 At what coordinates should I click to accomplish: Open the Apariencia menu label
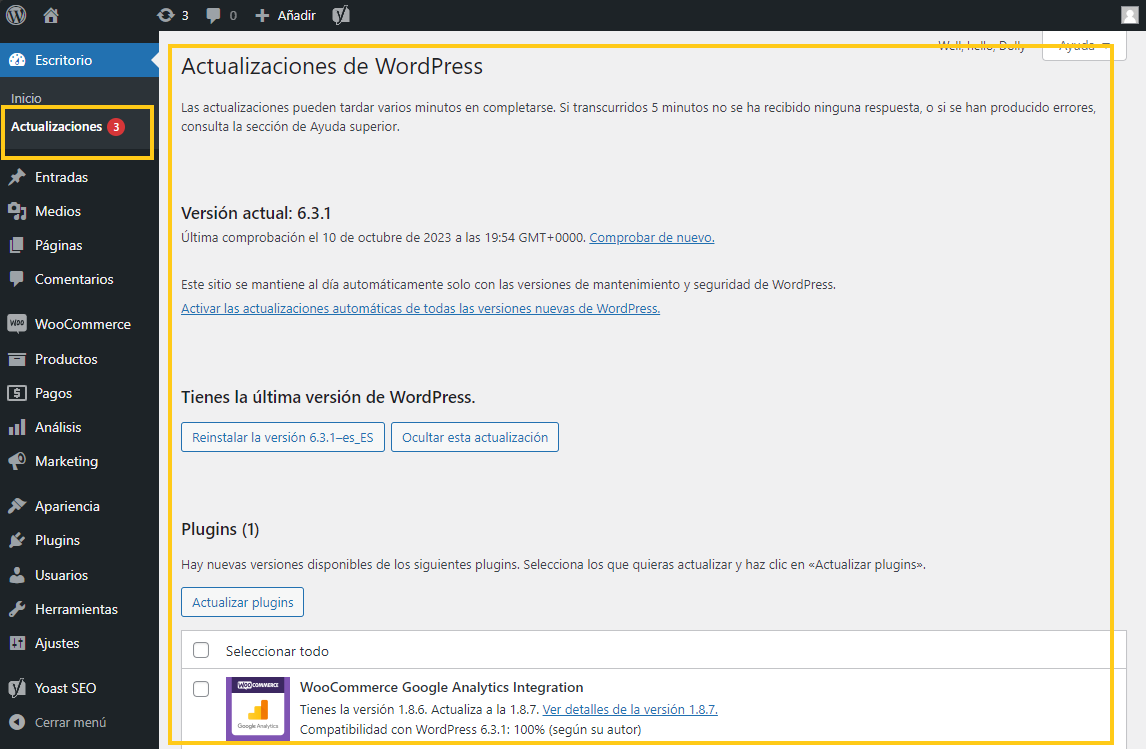[67, 506]
